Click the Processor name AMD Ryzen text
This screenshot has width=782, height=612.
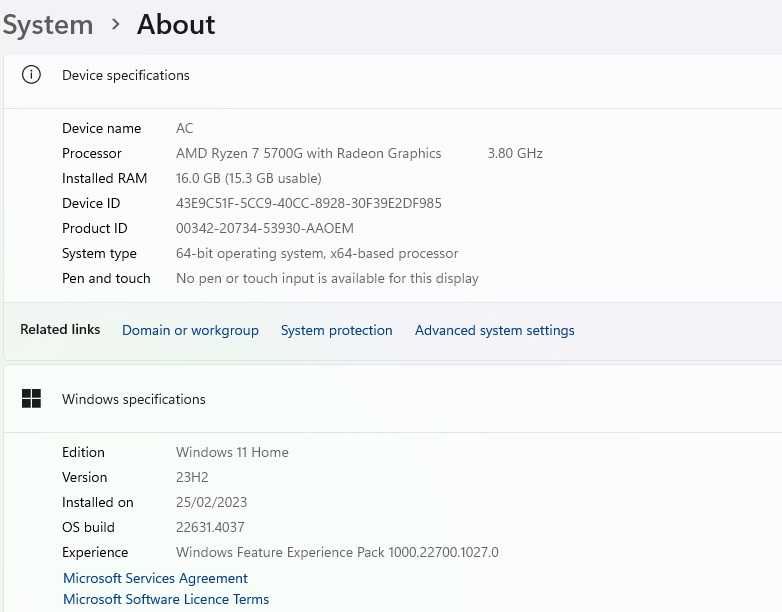pyautogui.click(x=308, y=153)
